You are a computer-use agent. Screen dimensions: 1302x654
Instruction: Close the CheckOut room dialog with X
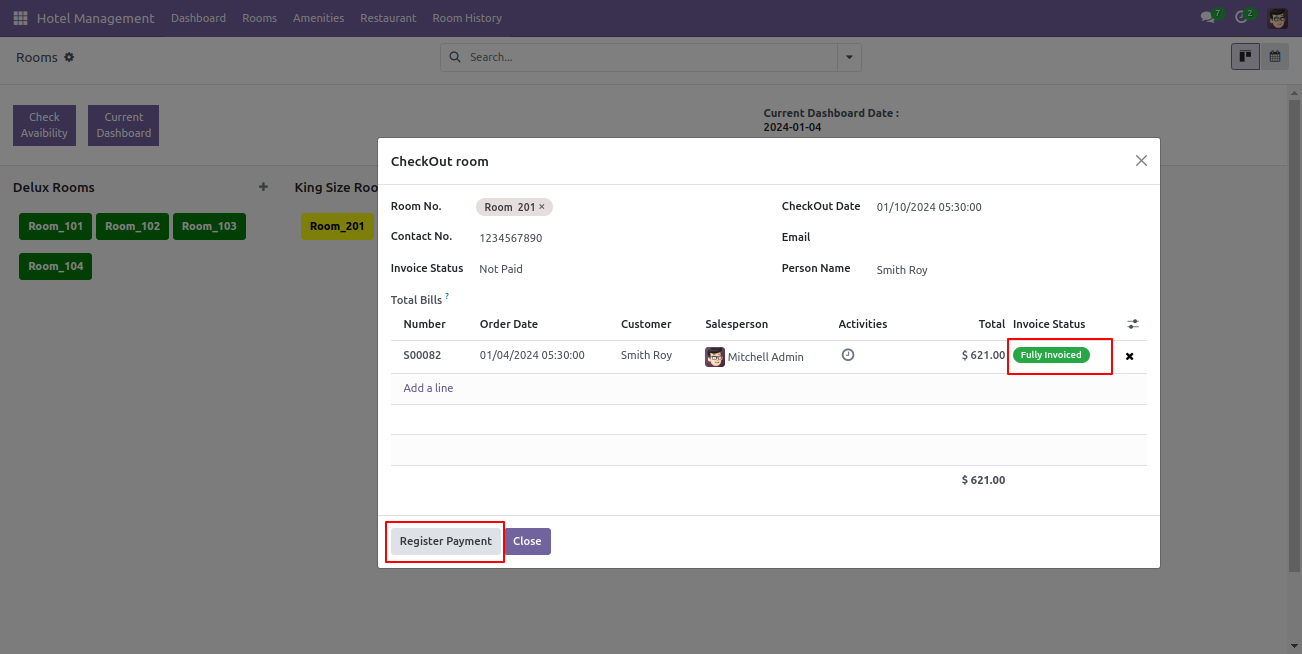click(1141, 160)
